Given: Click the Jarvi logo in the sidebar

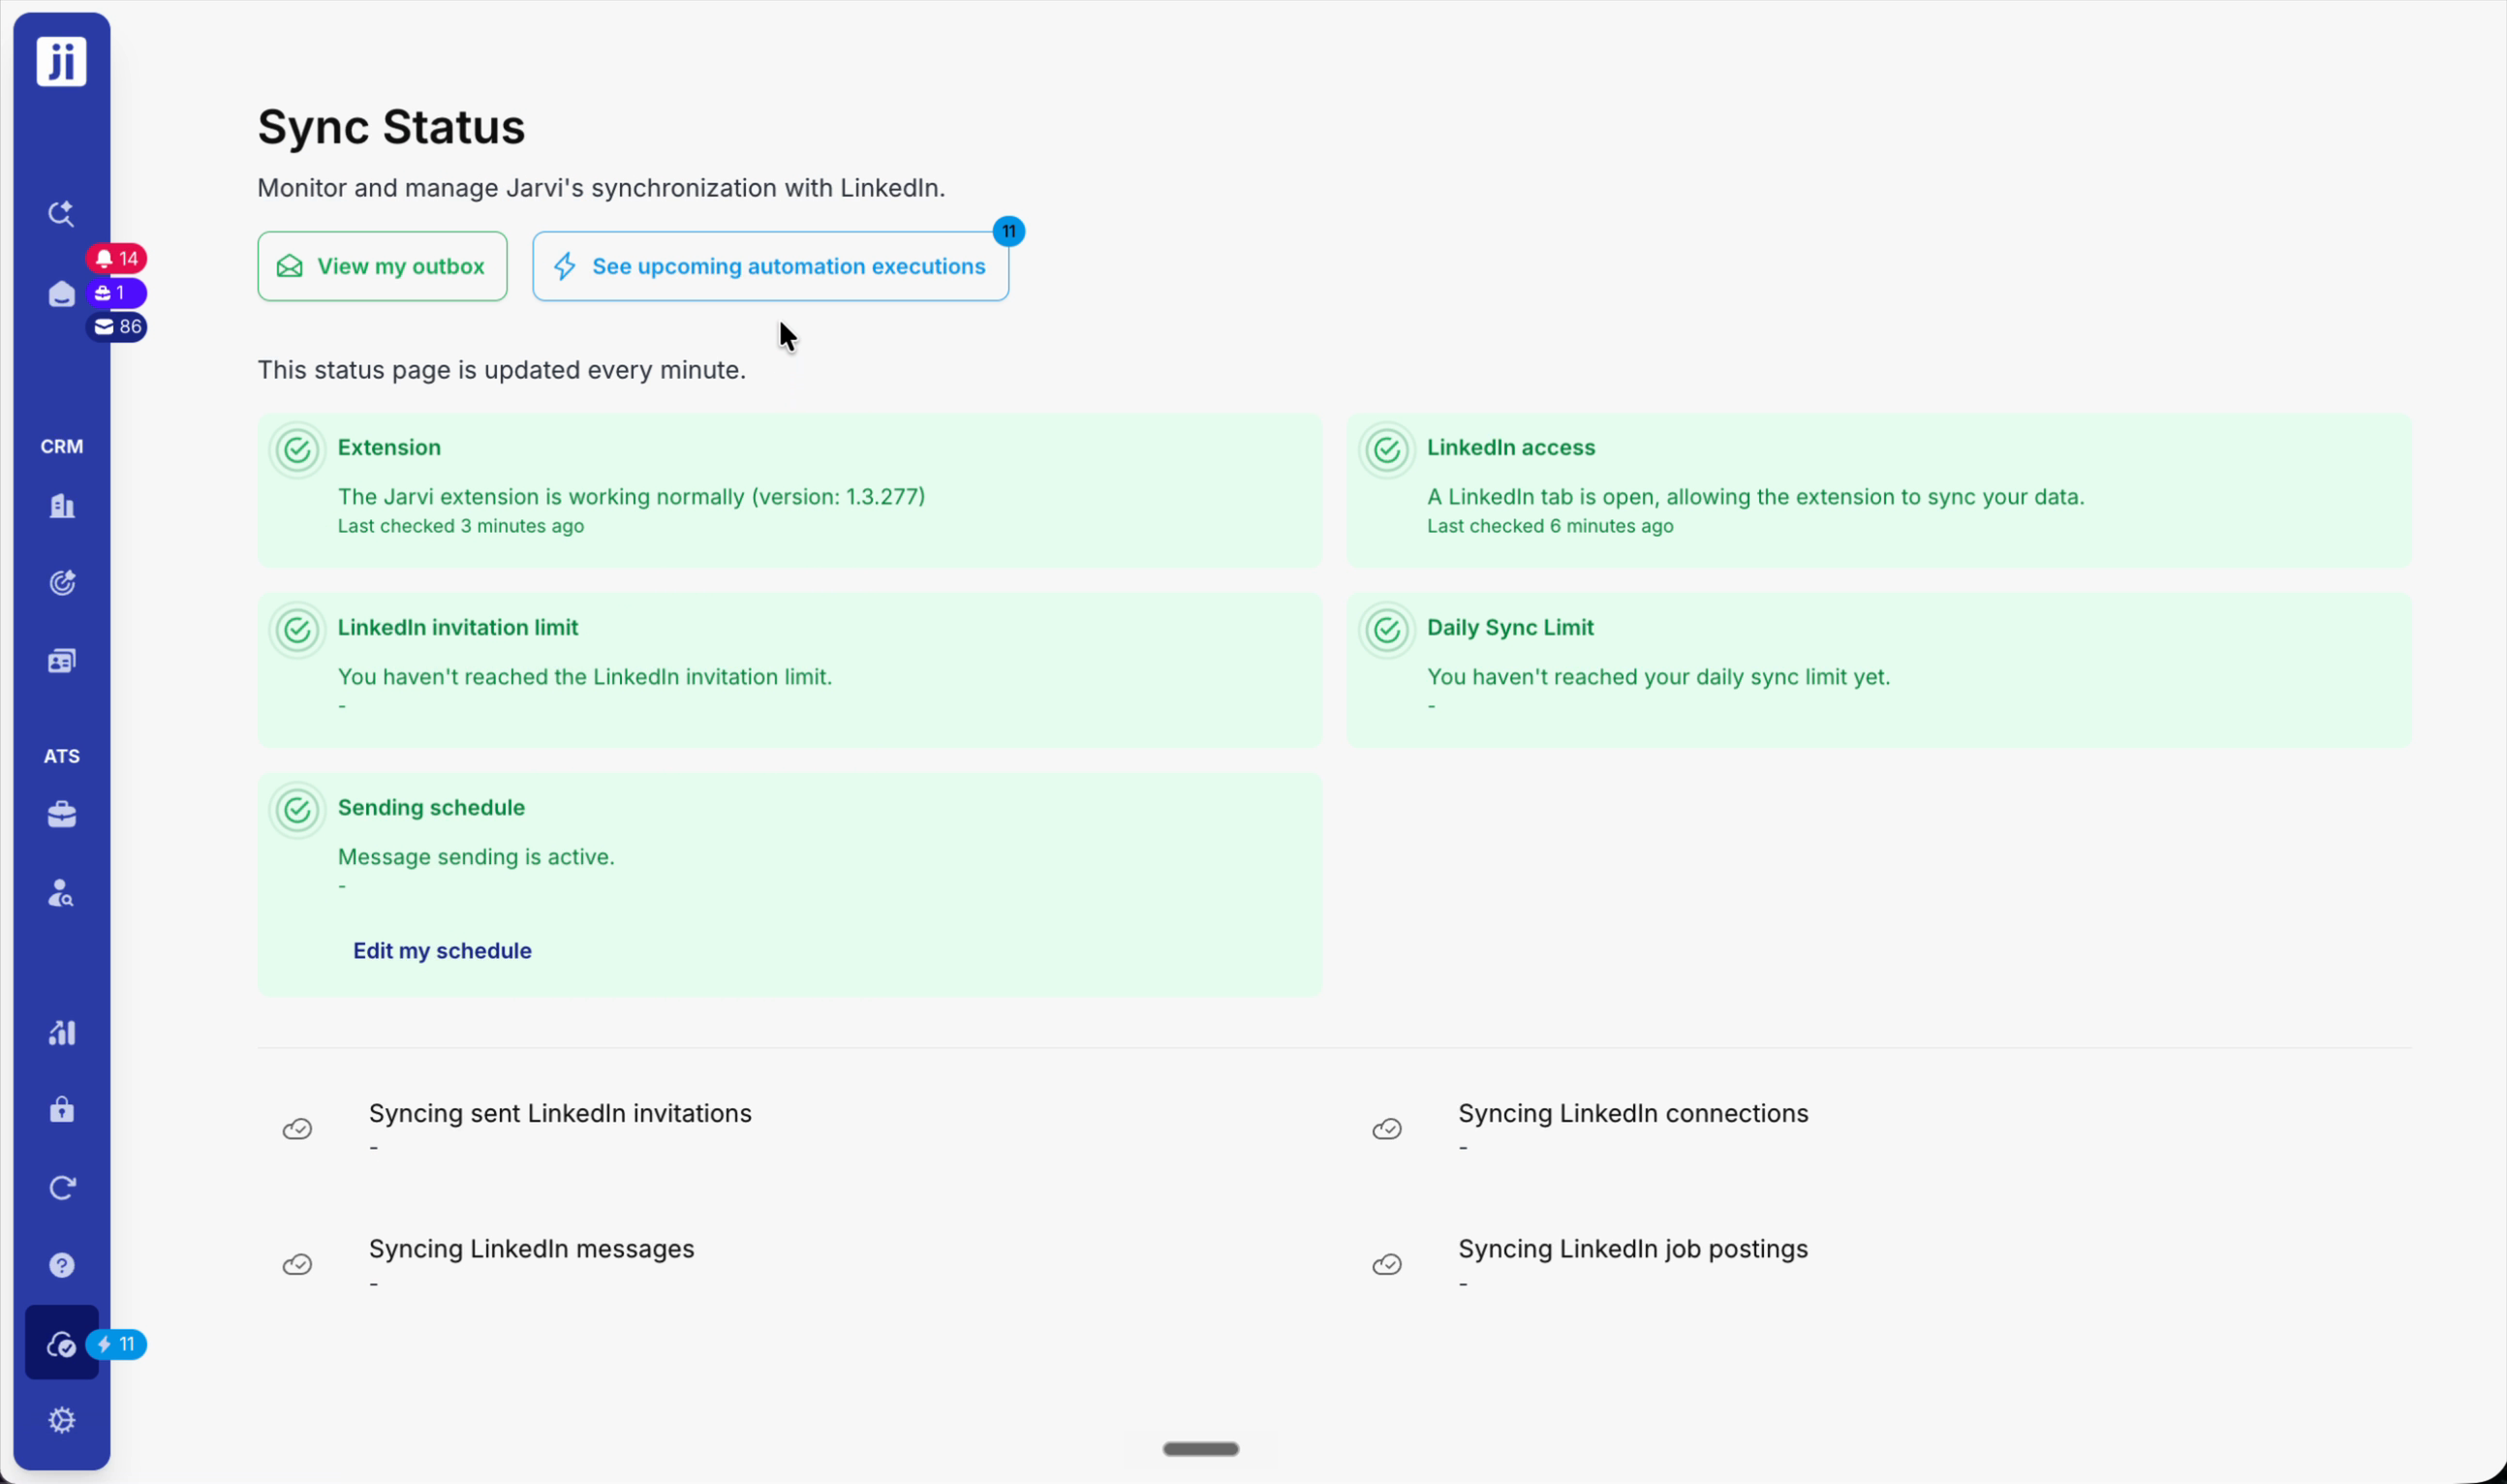Looking at the screenshot, I should pos(61,61).
